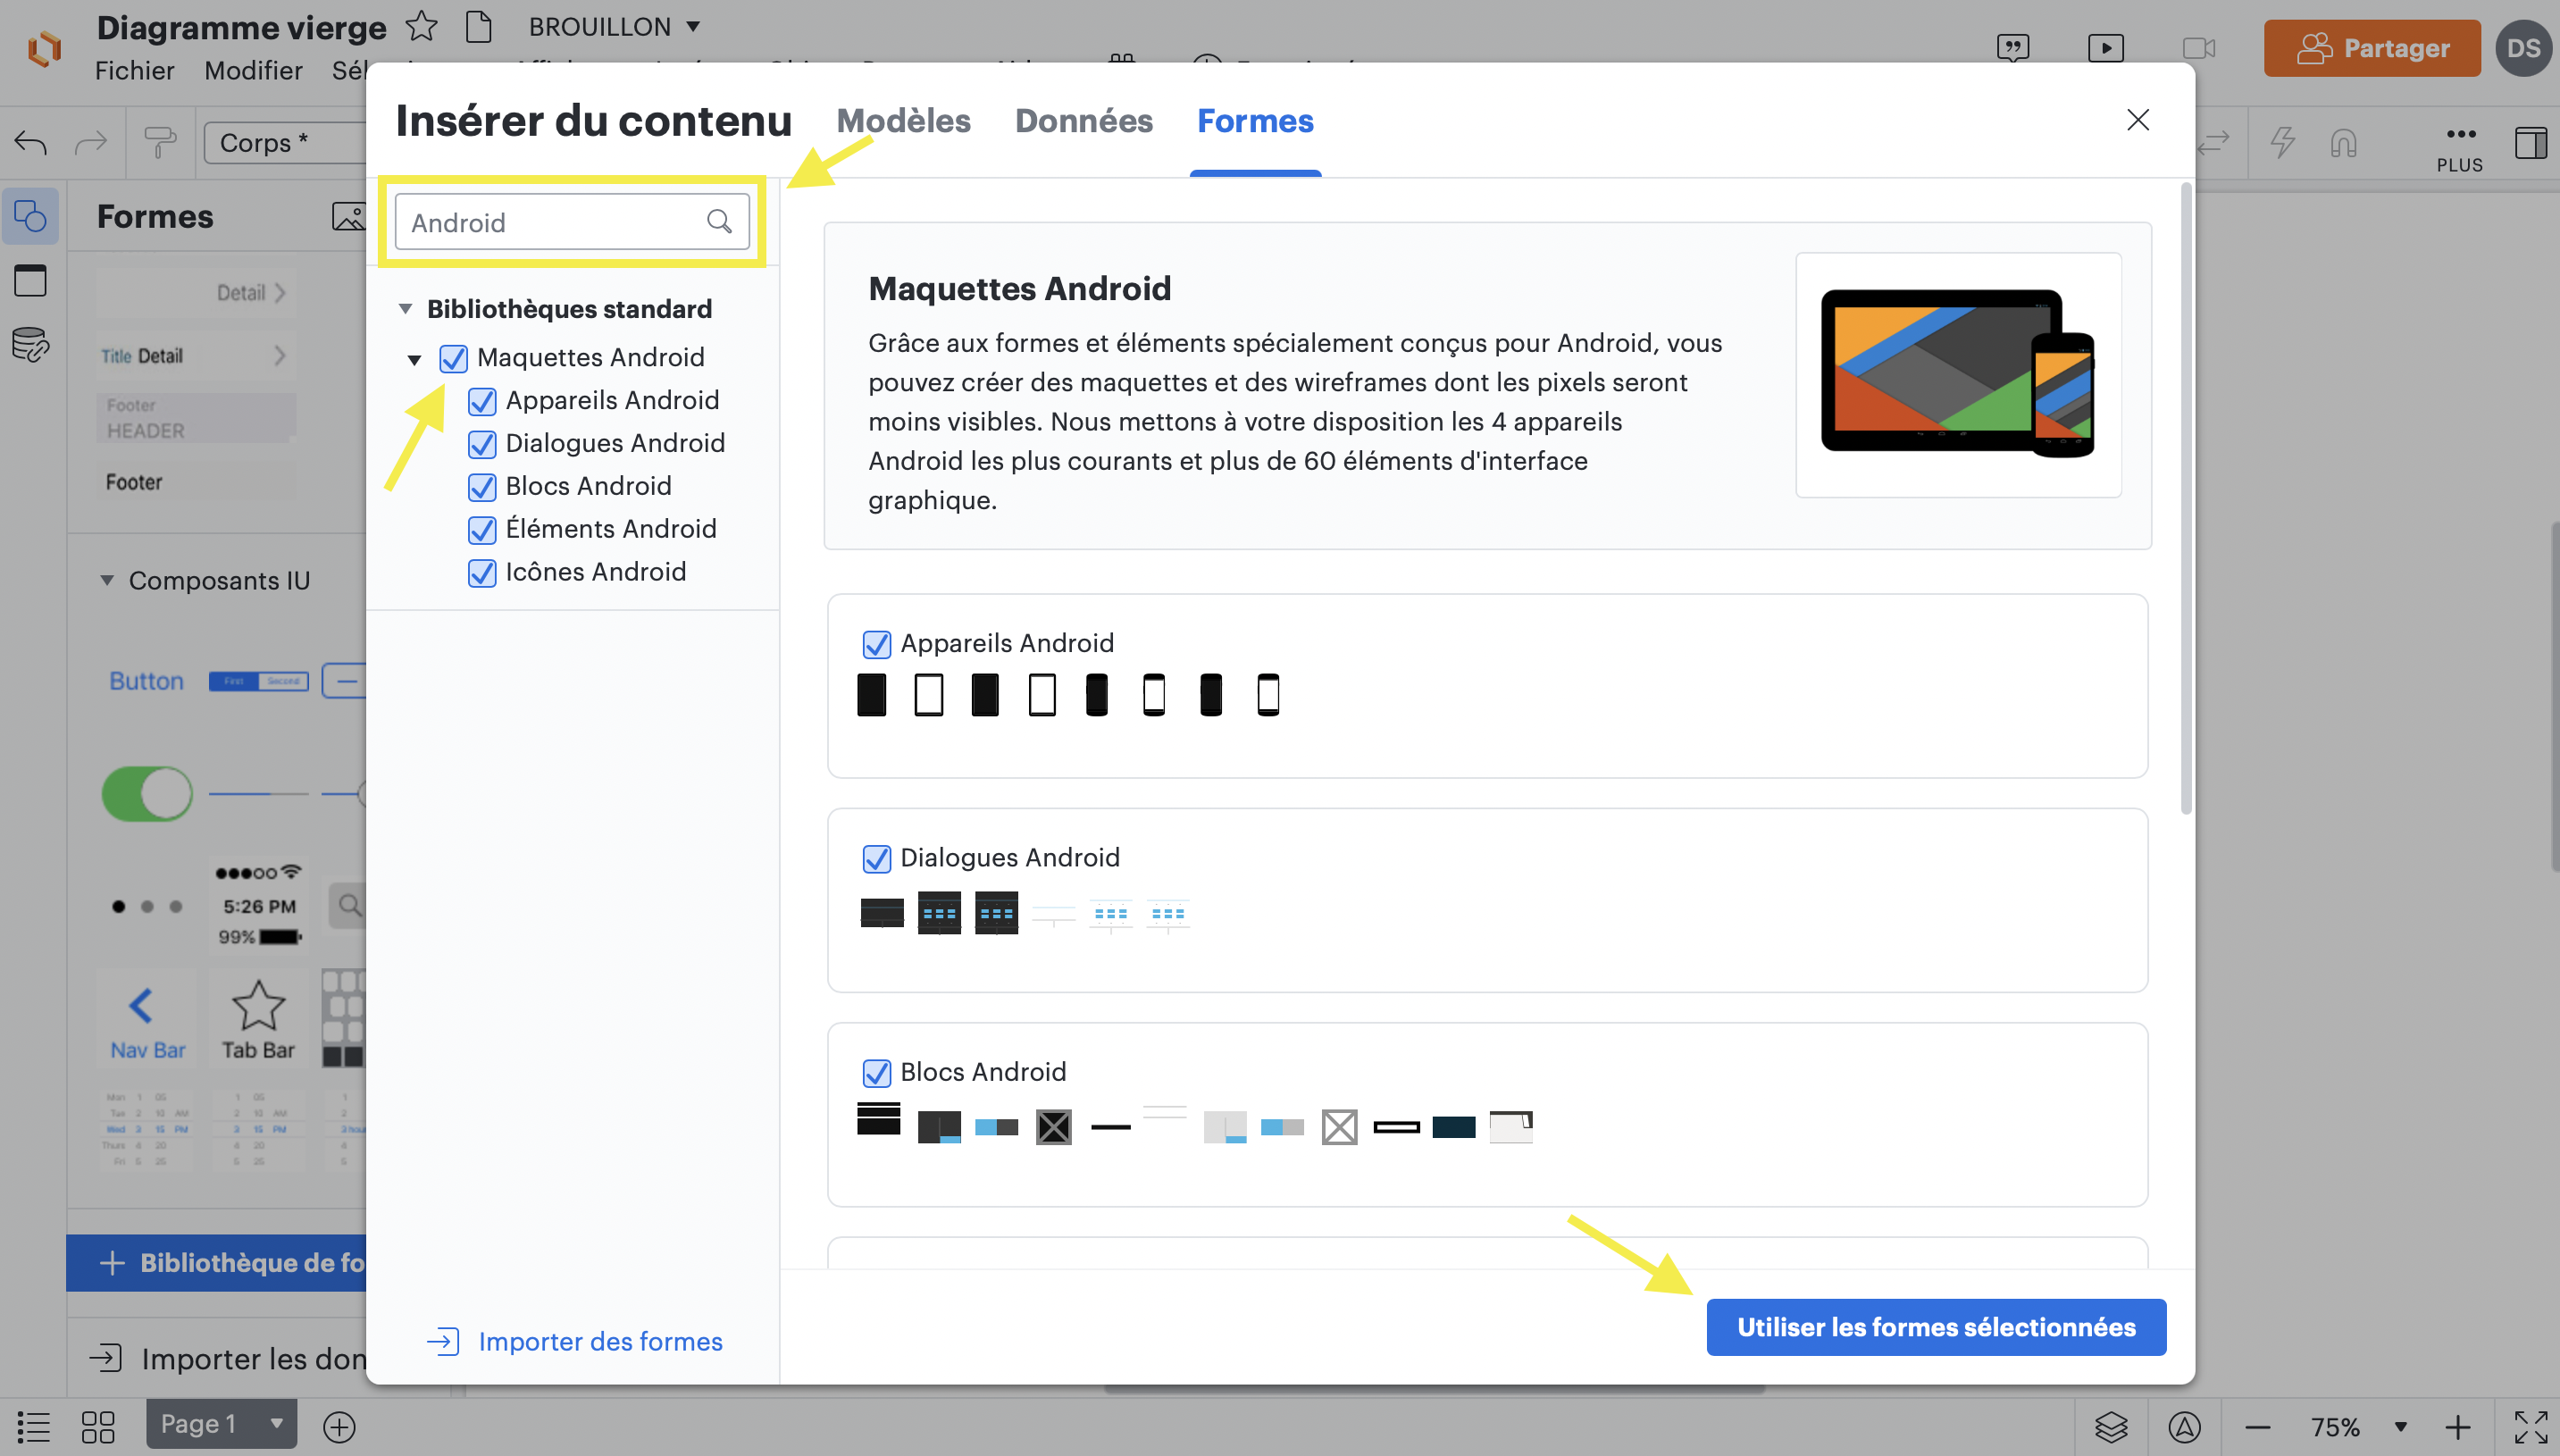This screenshot has height=1456, width=2560.
Task: Open the Page 1 dropdown
Action: click(222, 1424)
